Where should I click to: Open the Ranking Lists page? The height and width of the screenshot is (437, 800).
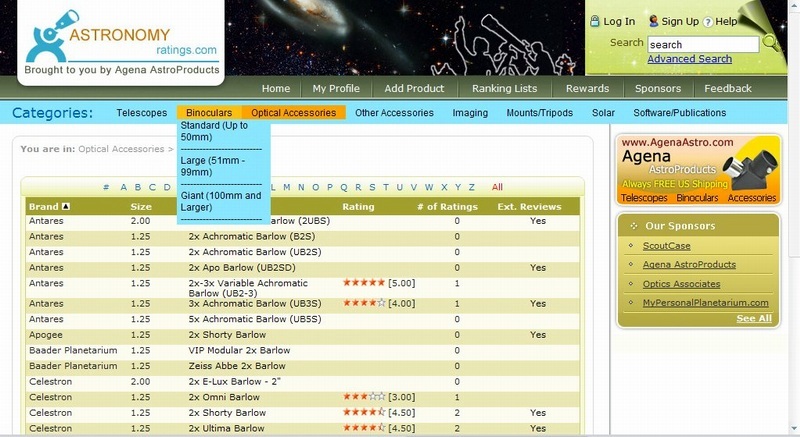pos(504,88)
